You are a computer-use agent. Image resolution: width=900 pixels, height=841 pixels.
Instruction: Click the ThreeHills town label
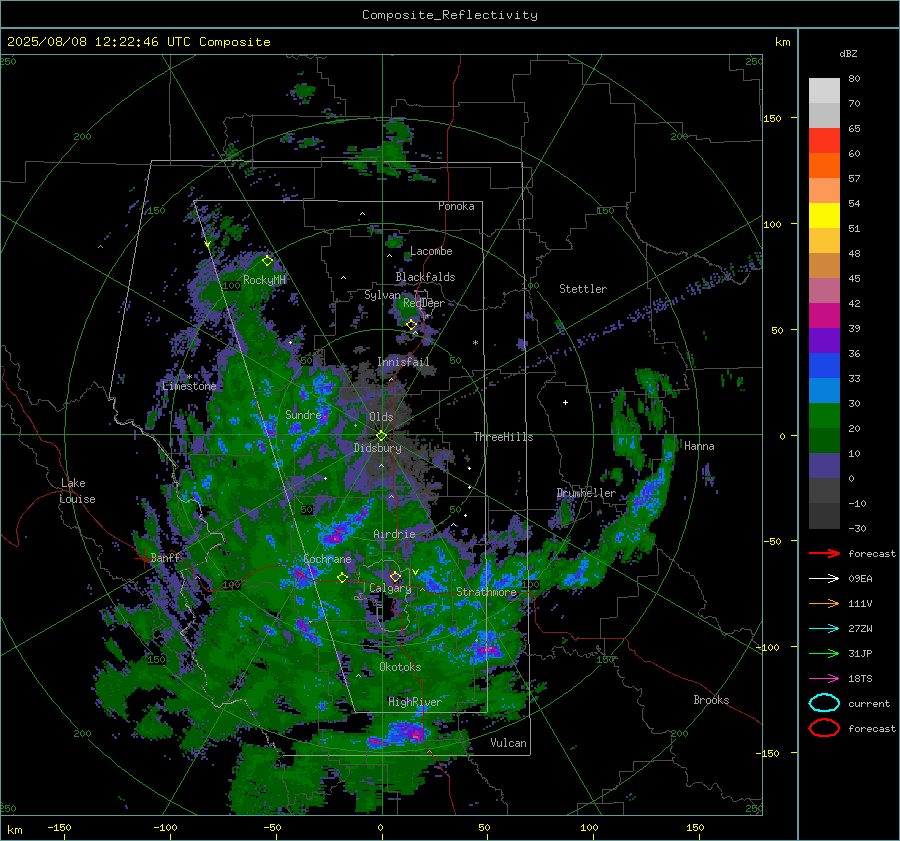[503, 437]
